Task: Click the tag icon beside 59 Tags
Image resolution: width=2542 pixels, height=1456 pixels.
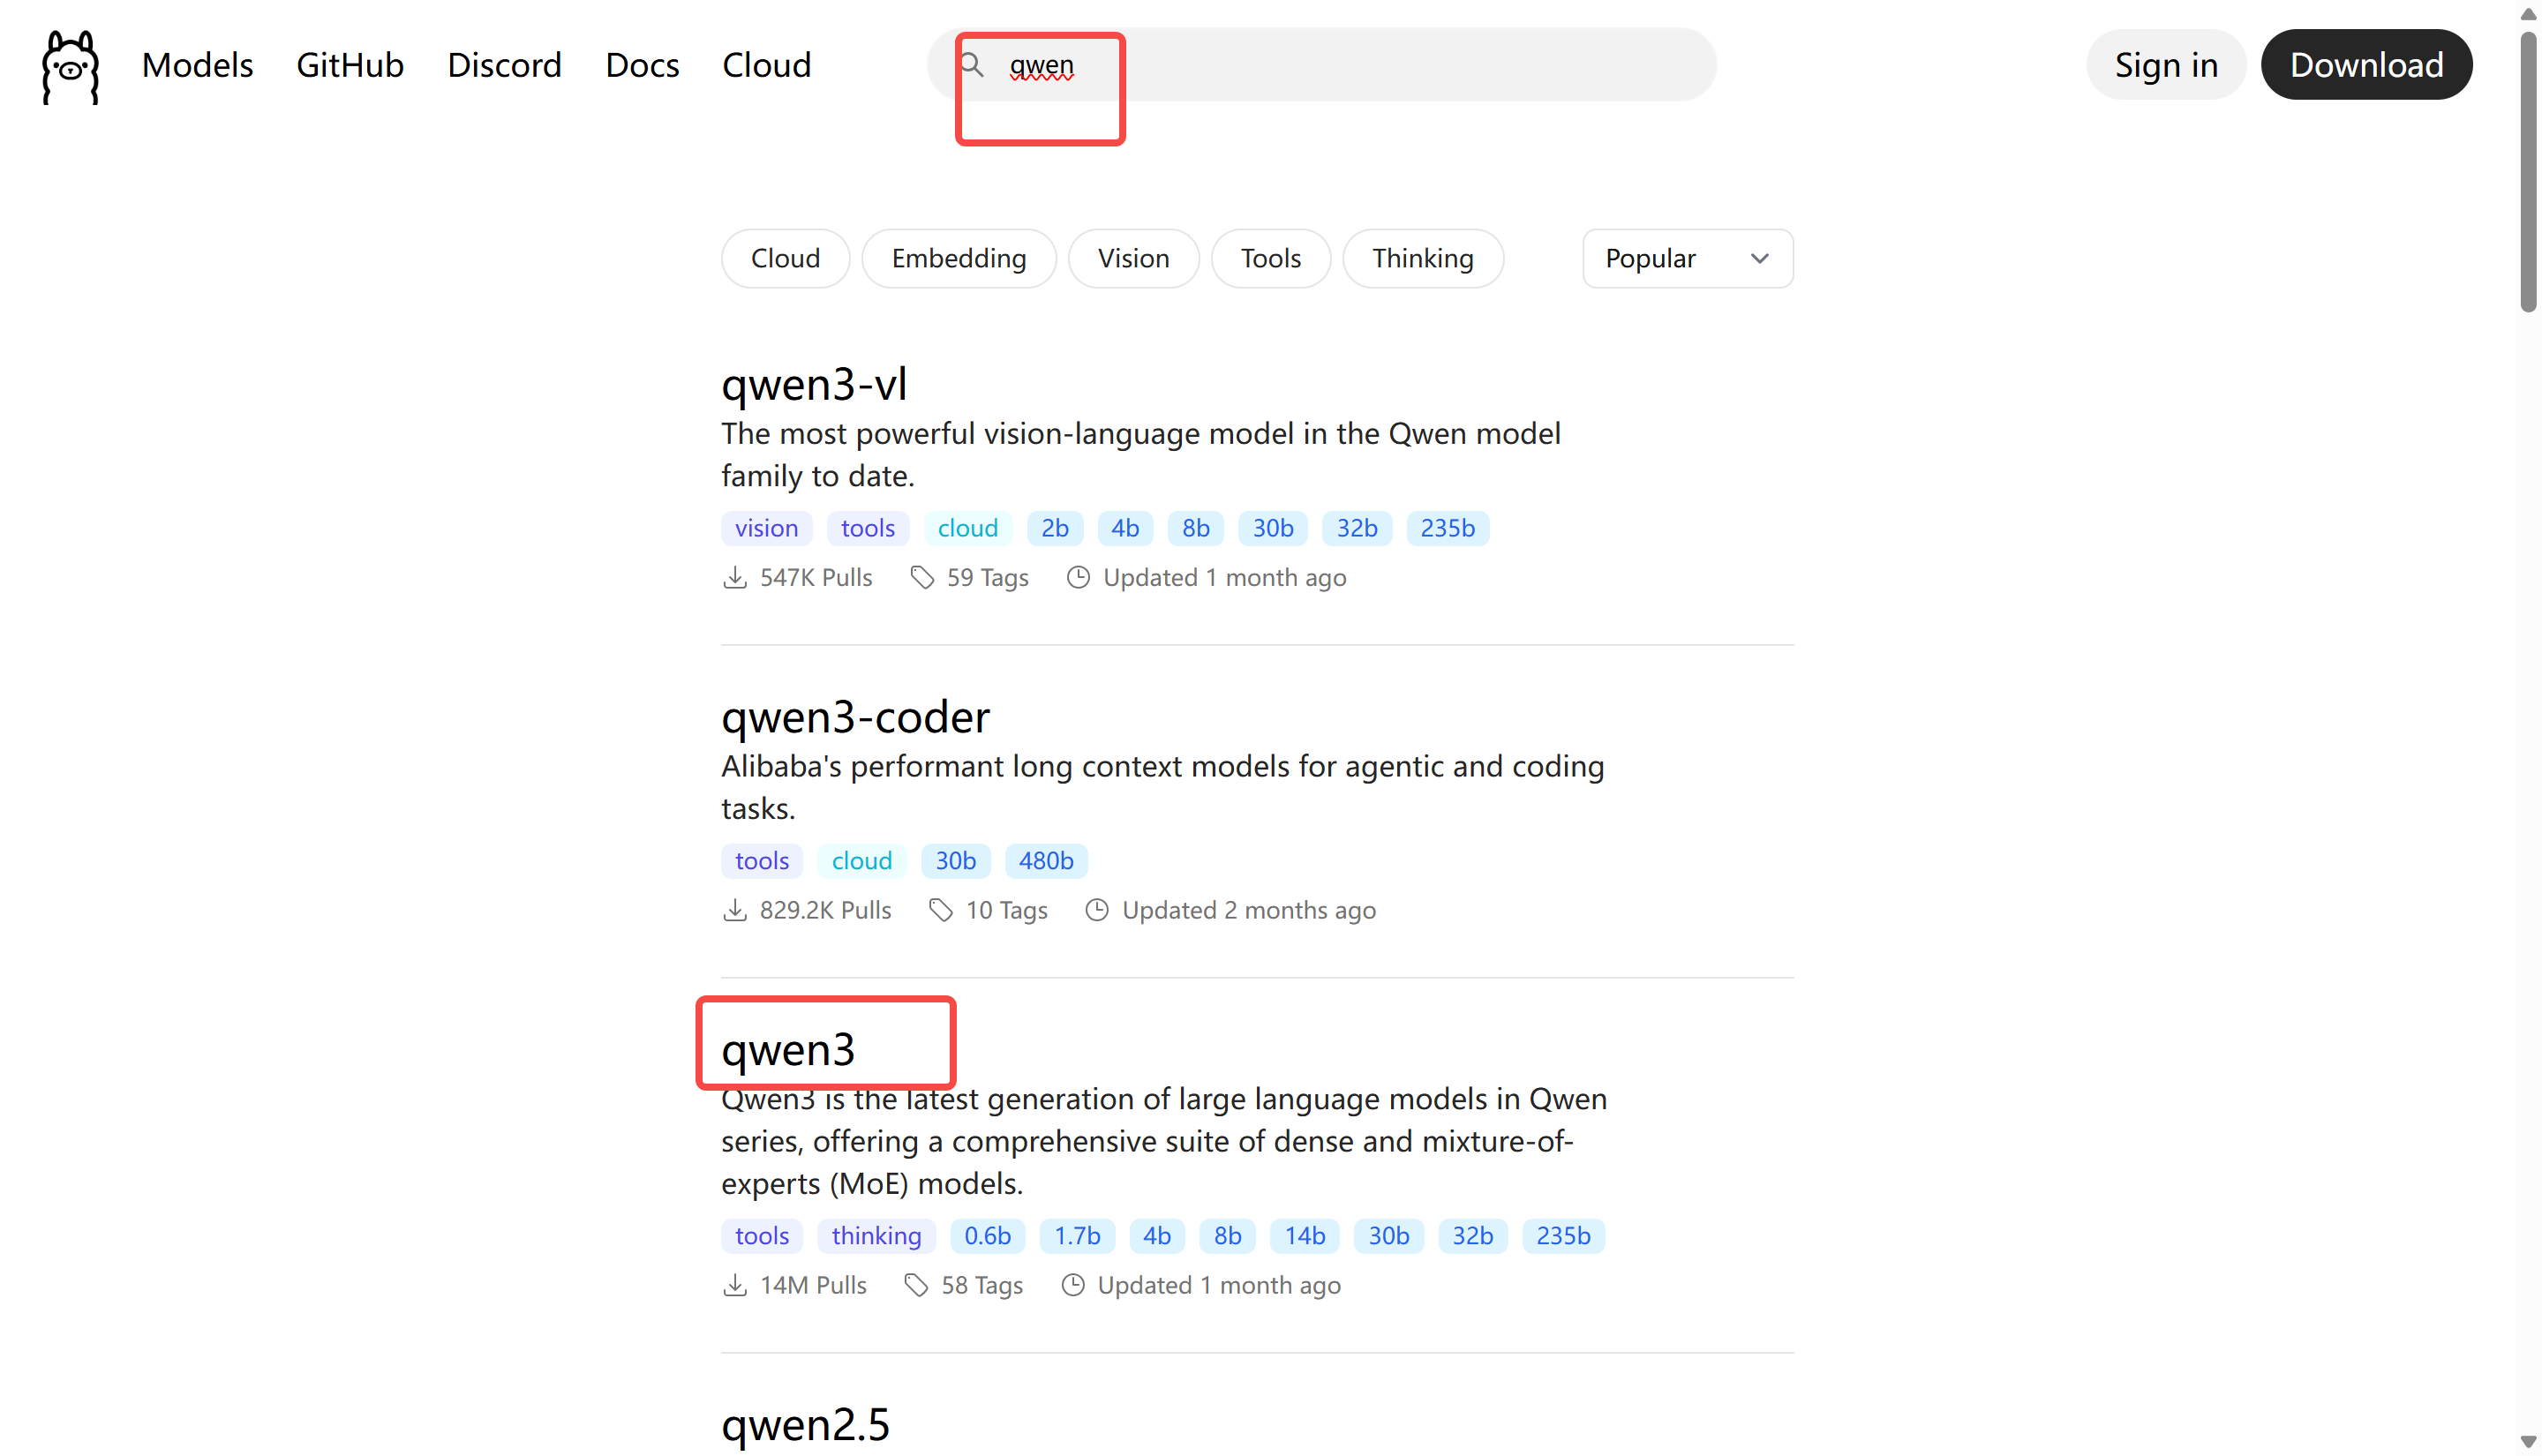Action: pyautogui.click(x=921, y=577)
